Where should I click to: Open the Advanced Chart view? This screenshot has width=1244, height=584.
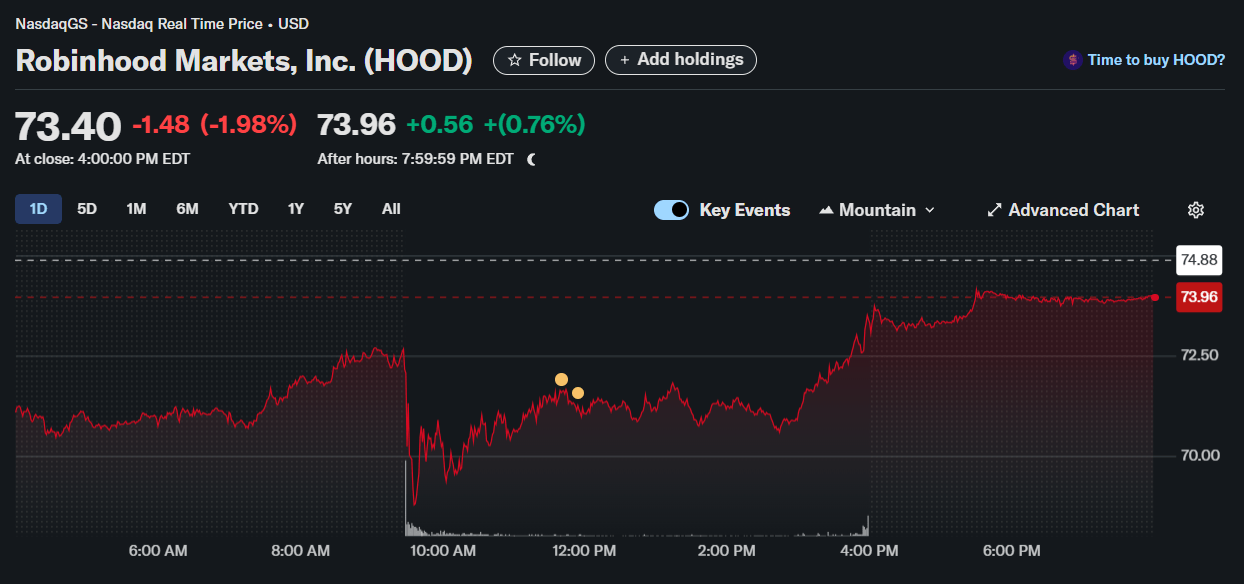1063,210
